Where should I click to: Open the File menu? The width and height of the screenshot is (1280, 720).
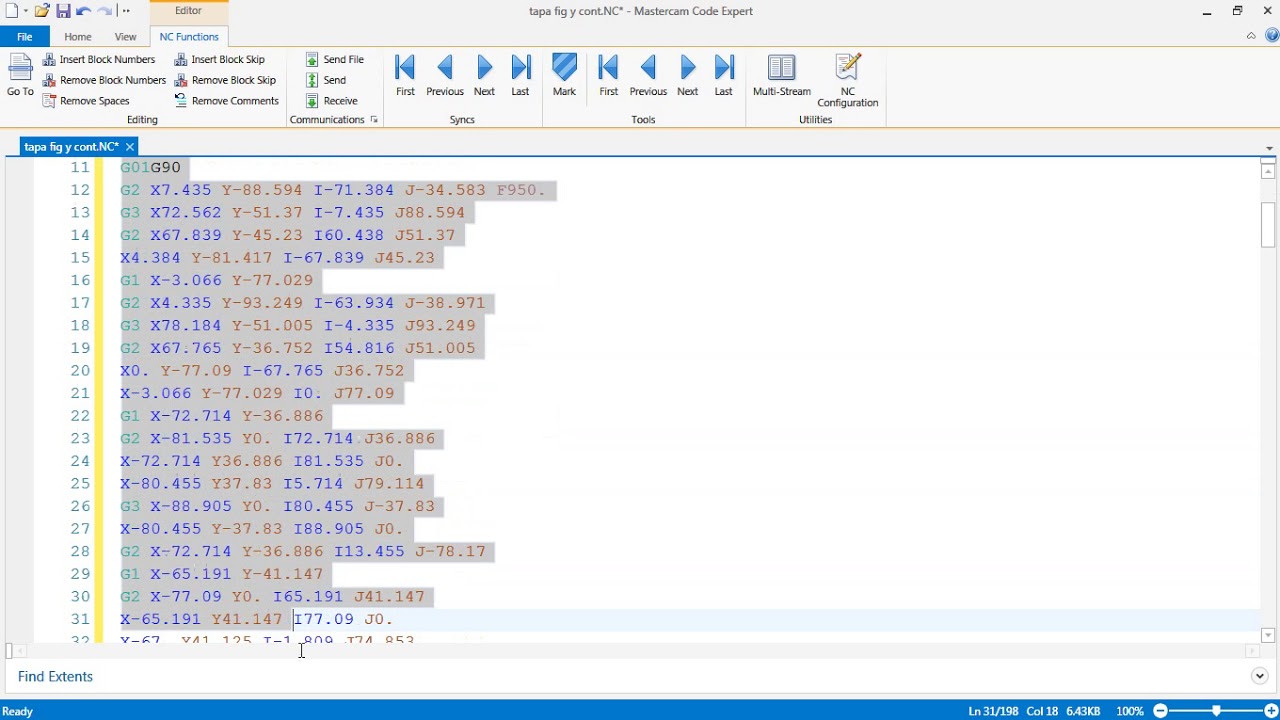[24, 37]
